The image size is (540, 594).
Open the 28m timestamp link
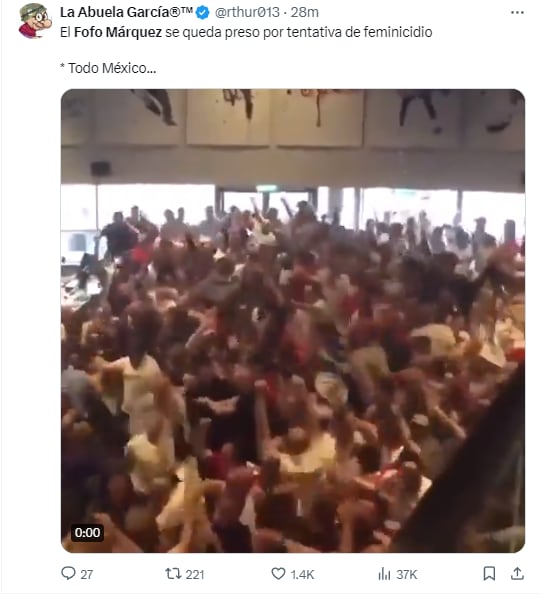[x=305, y=13]
